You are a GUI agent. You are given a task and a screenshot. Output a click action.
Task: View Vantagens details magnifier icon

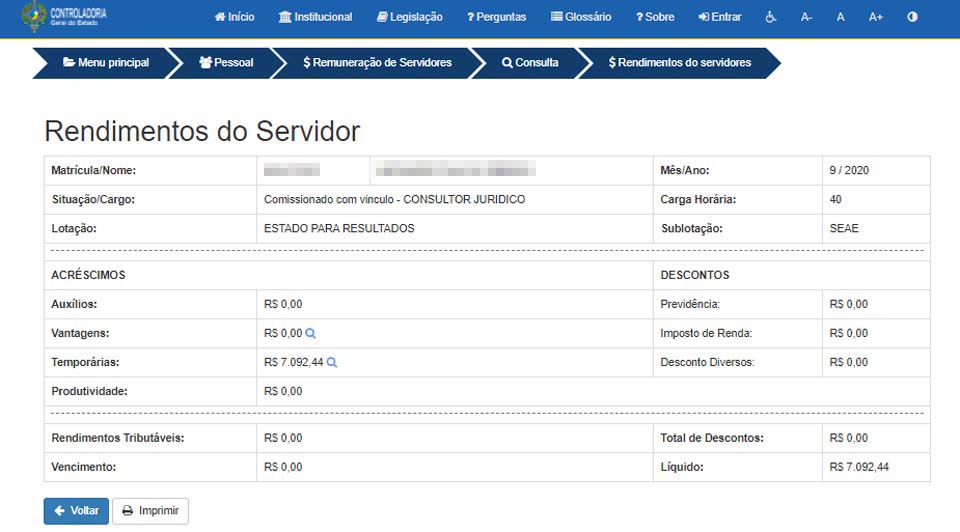click(311, 333)
